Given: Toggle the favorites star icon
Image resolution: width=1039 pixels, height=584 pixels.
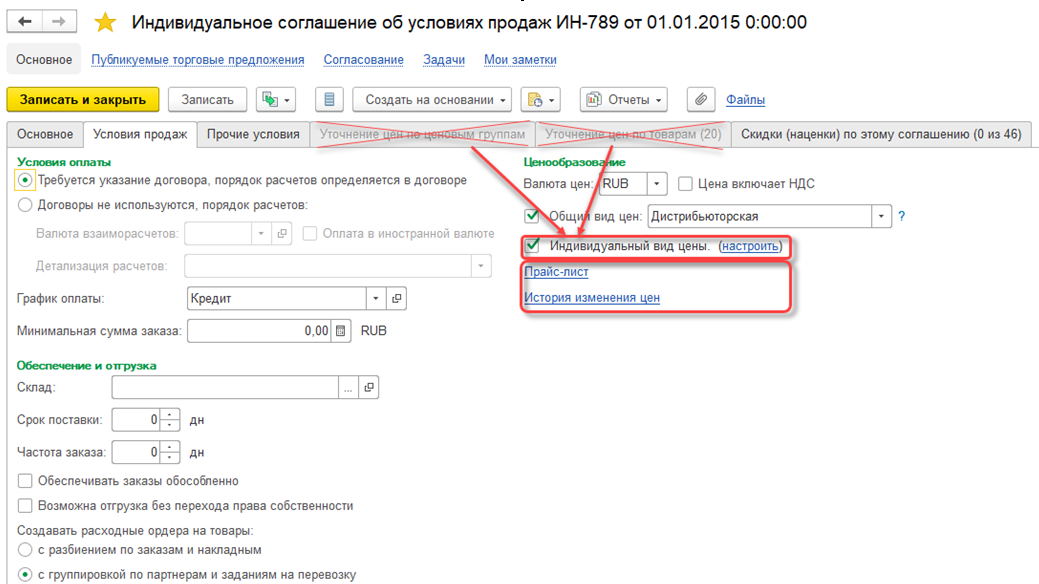Looking at the screenshot, I should [103, 22].
